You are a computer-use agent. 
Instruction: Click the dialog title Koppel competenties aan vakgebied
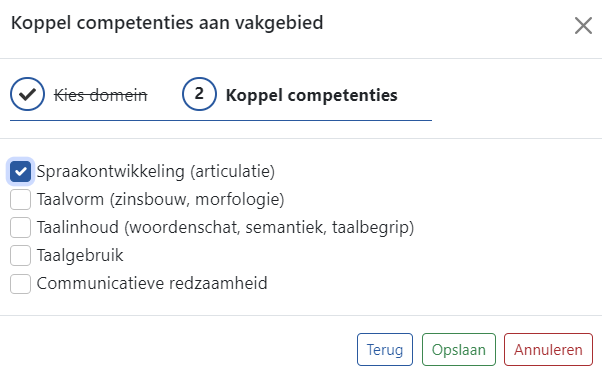click(x=167, y=23)
